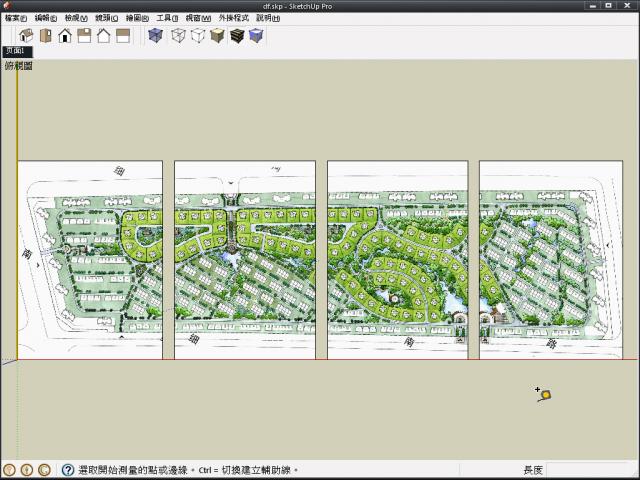
Task: Switch to Front view icon
Action: 65,36
